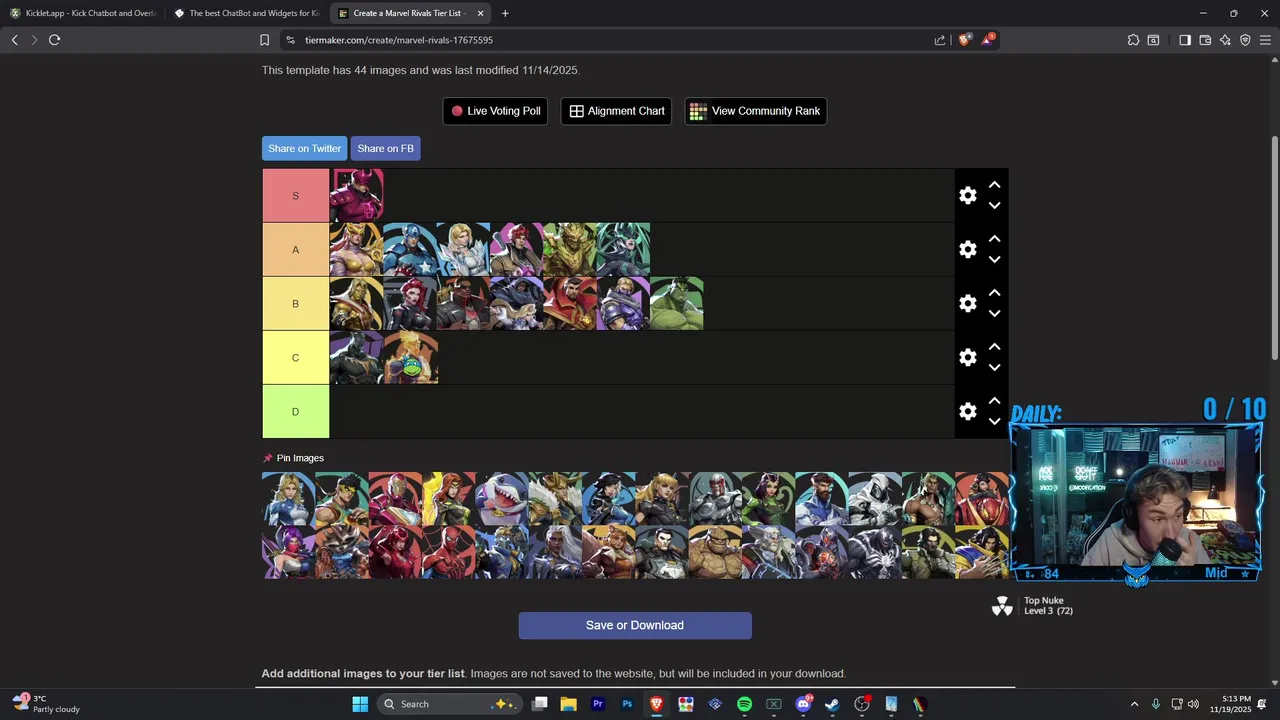Move S tier row up

994,185
